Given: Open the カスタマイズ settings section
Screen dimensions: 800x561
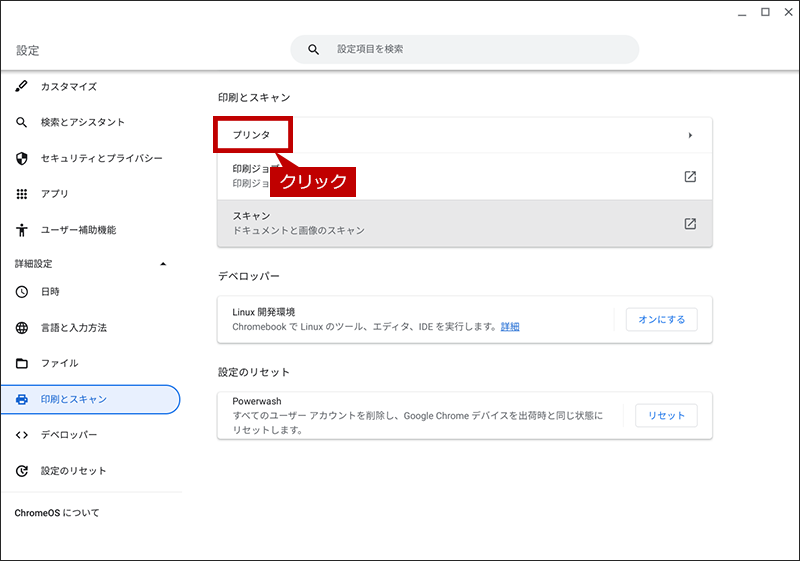Looking at the screenshot, I should [69, 87].
